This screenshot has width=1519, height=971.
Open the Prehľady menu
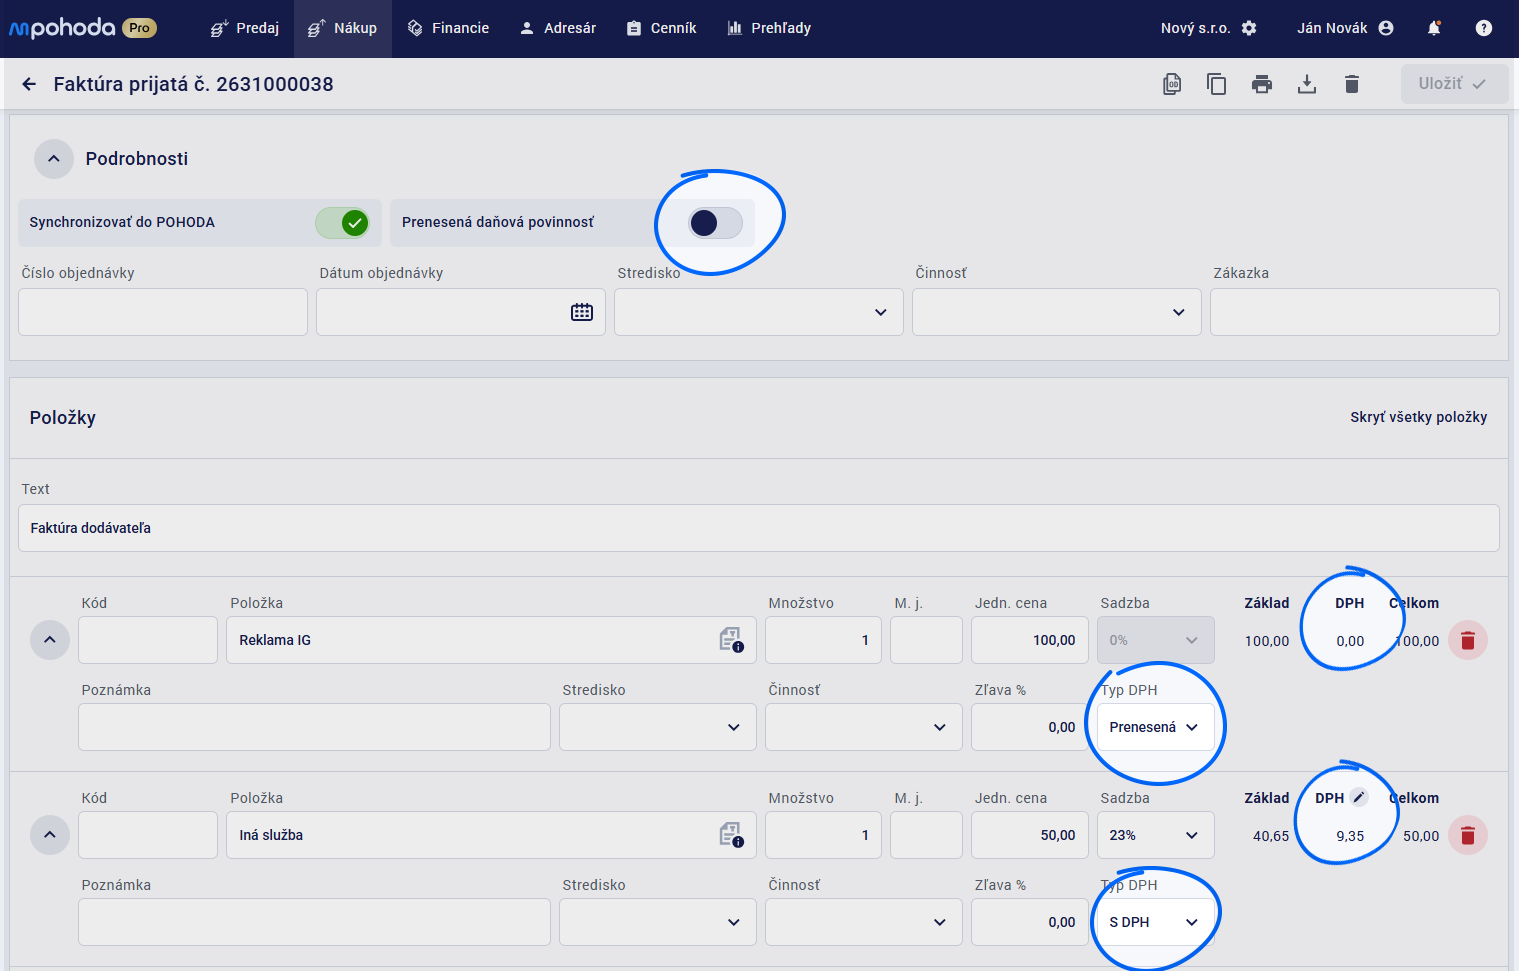point(769,28)
